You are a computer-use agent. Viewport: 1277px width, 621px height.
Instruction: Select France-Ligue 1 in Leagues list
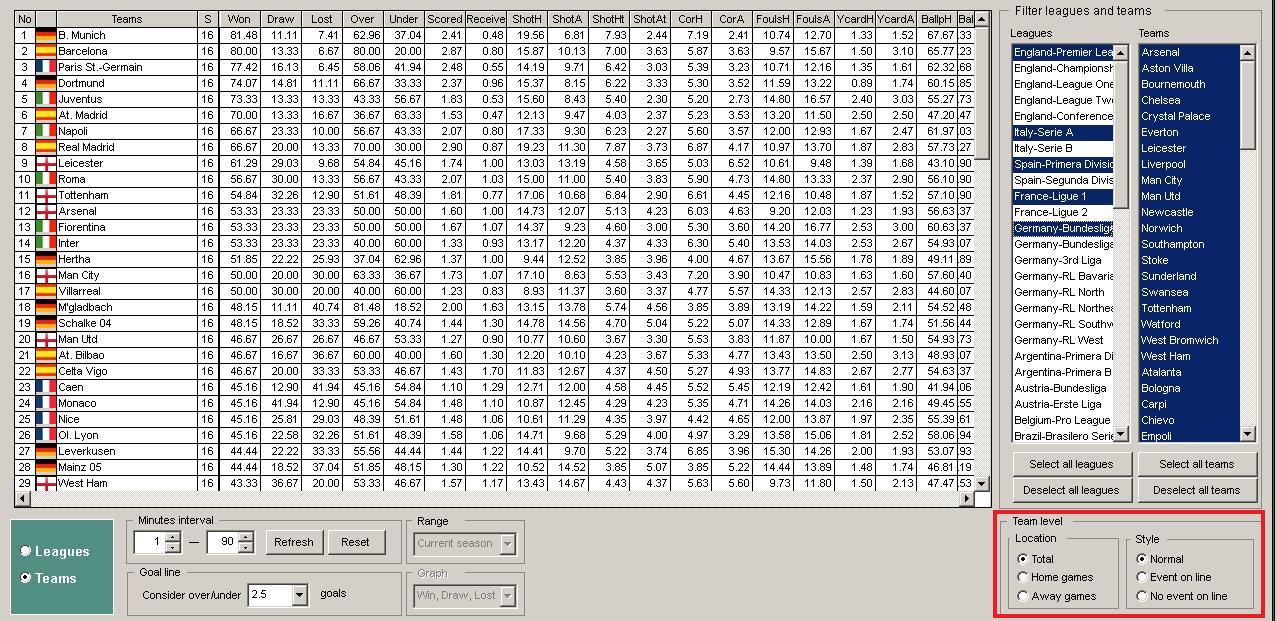click(x=1063, y=196)
